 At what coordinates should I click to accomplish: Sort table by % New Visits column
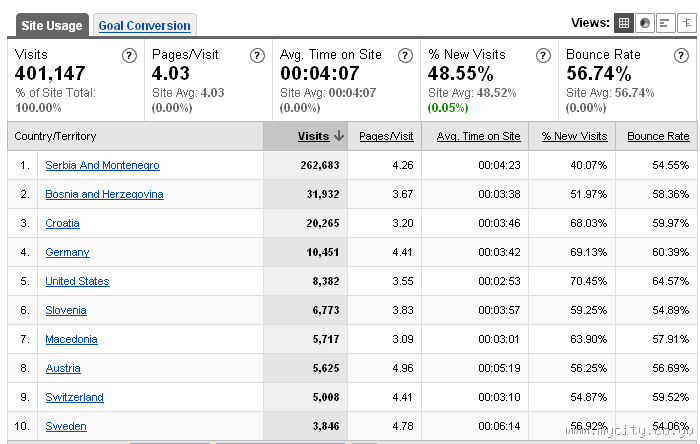click(574, 136)
